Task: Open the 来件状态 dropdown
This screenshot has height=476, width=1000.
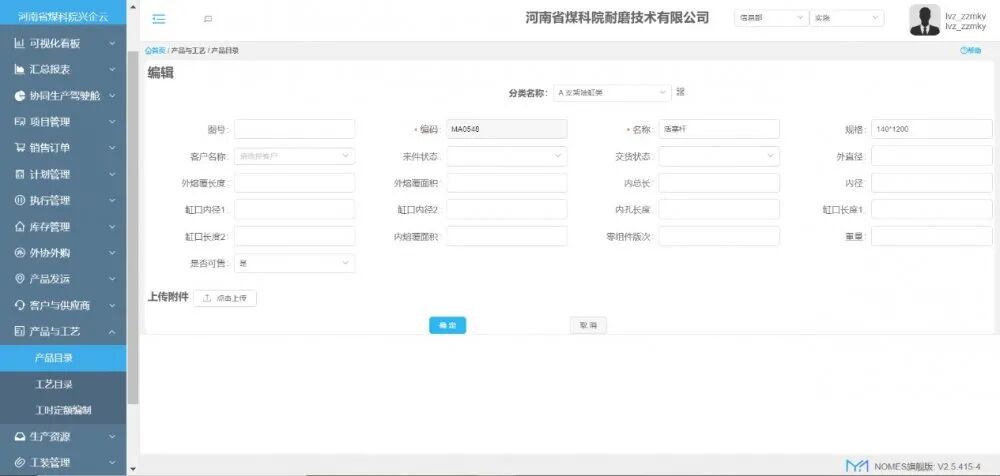Action: pyautogui.click(x=506, y=156)
